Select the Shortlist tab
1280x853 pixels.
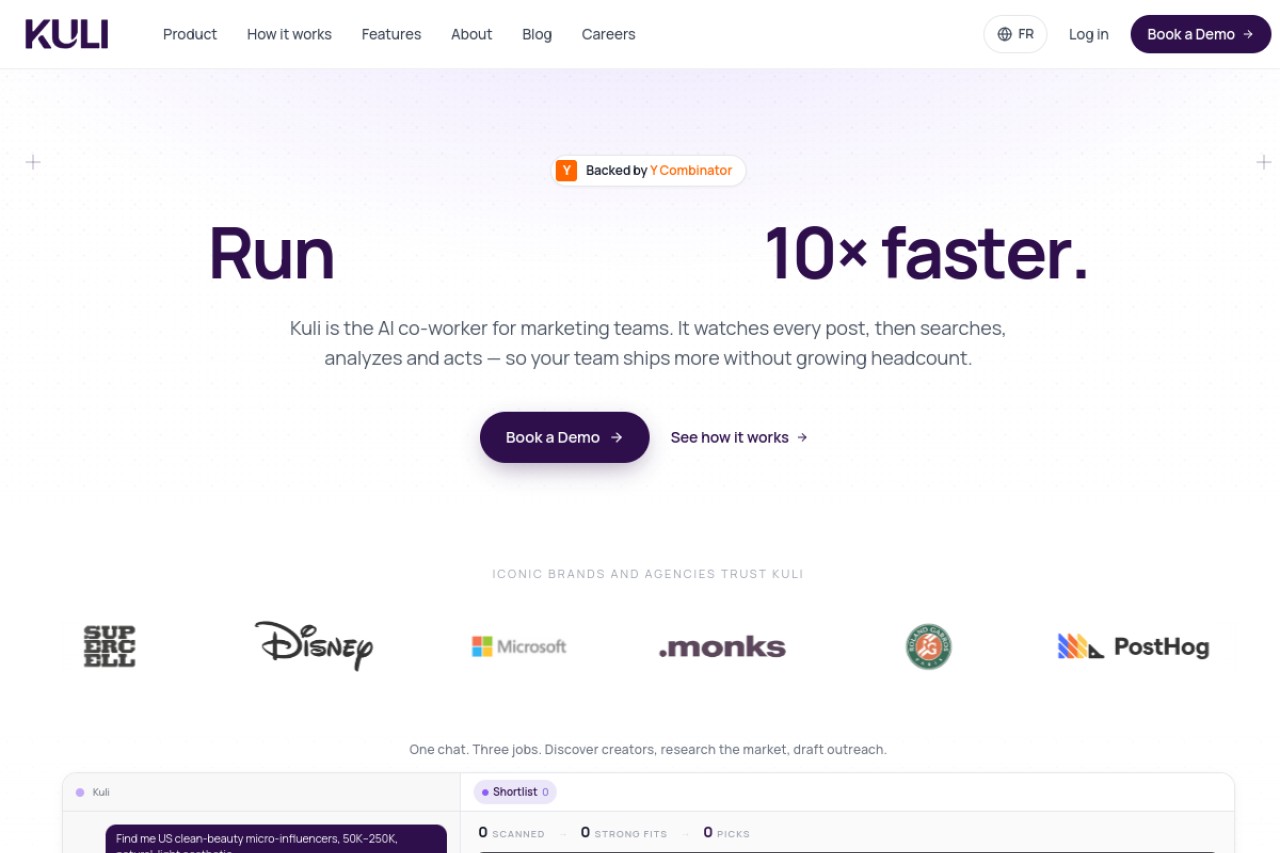(x=515, y=792)
